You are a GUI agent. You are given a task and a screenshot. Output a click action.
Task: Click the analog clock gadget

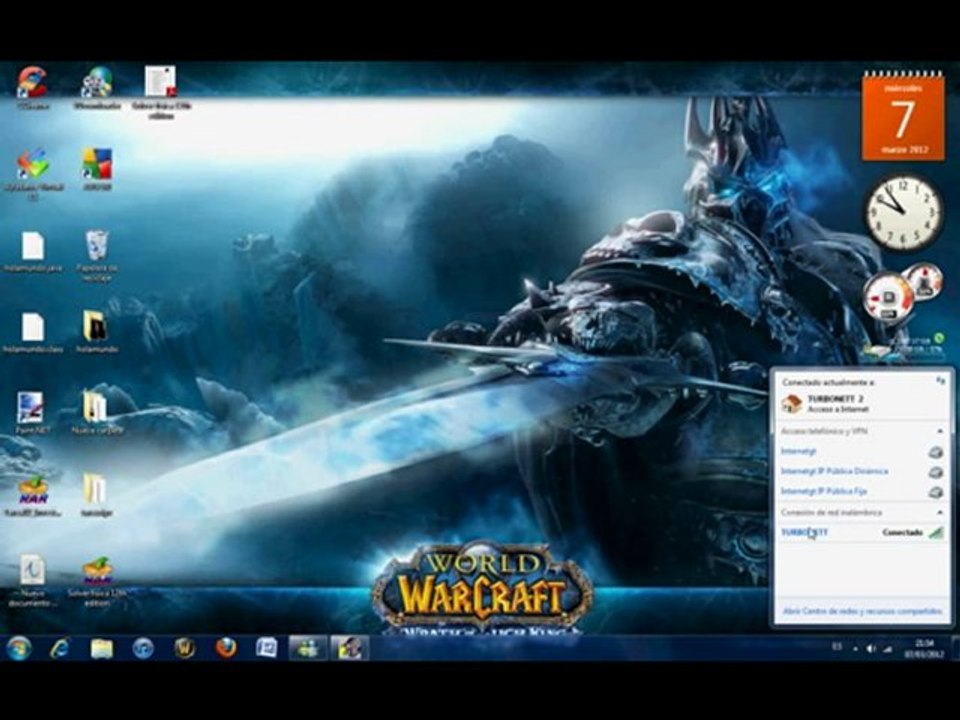click(904, 212)
